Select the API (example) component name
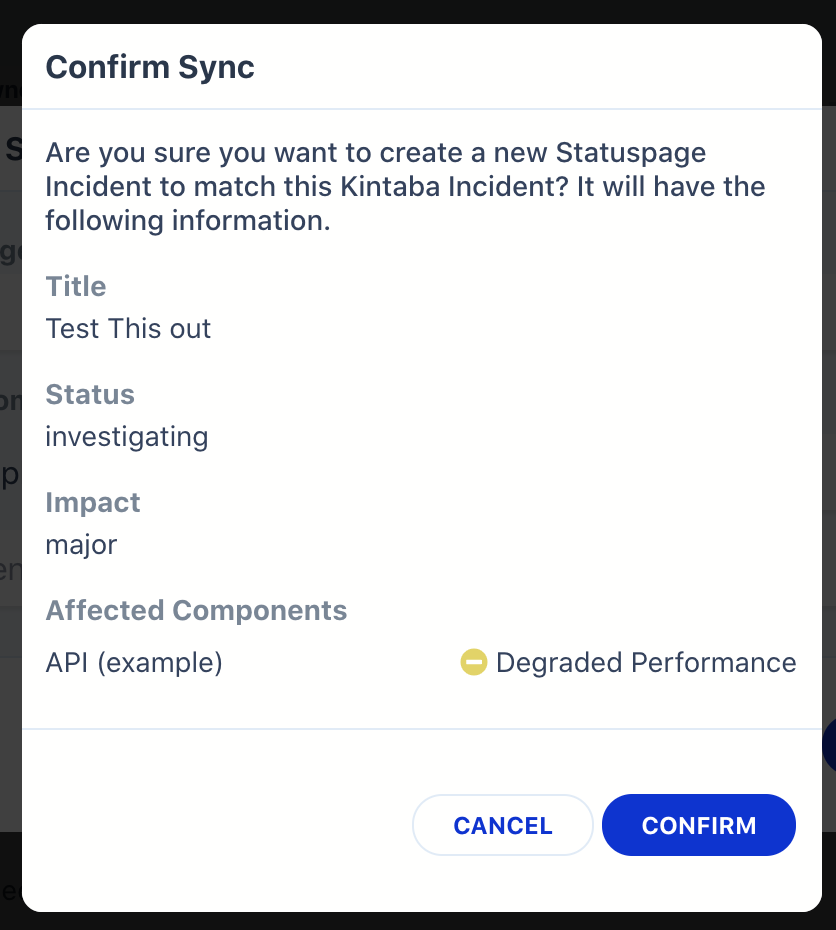Viewport: 836px width, 930px height. (x=134, y=662)
